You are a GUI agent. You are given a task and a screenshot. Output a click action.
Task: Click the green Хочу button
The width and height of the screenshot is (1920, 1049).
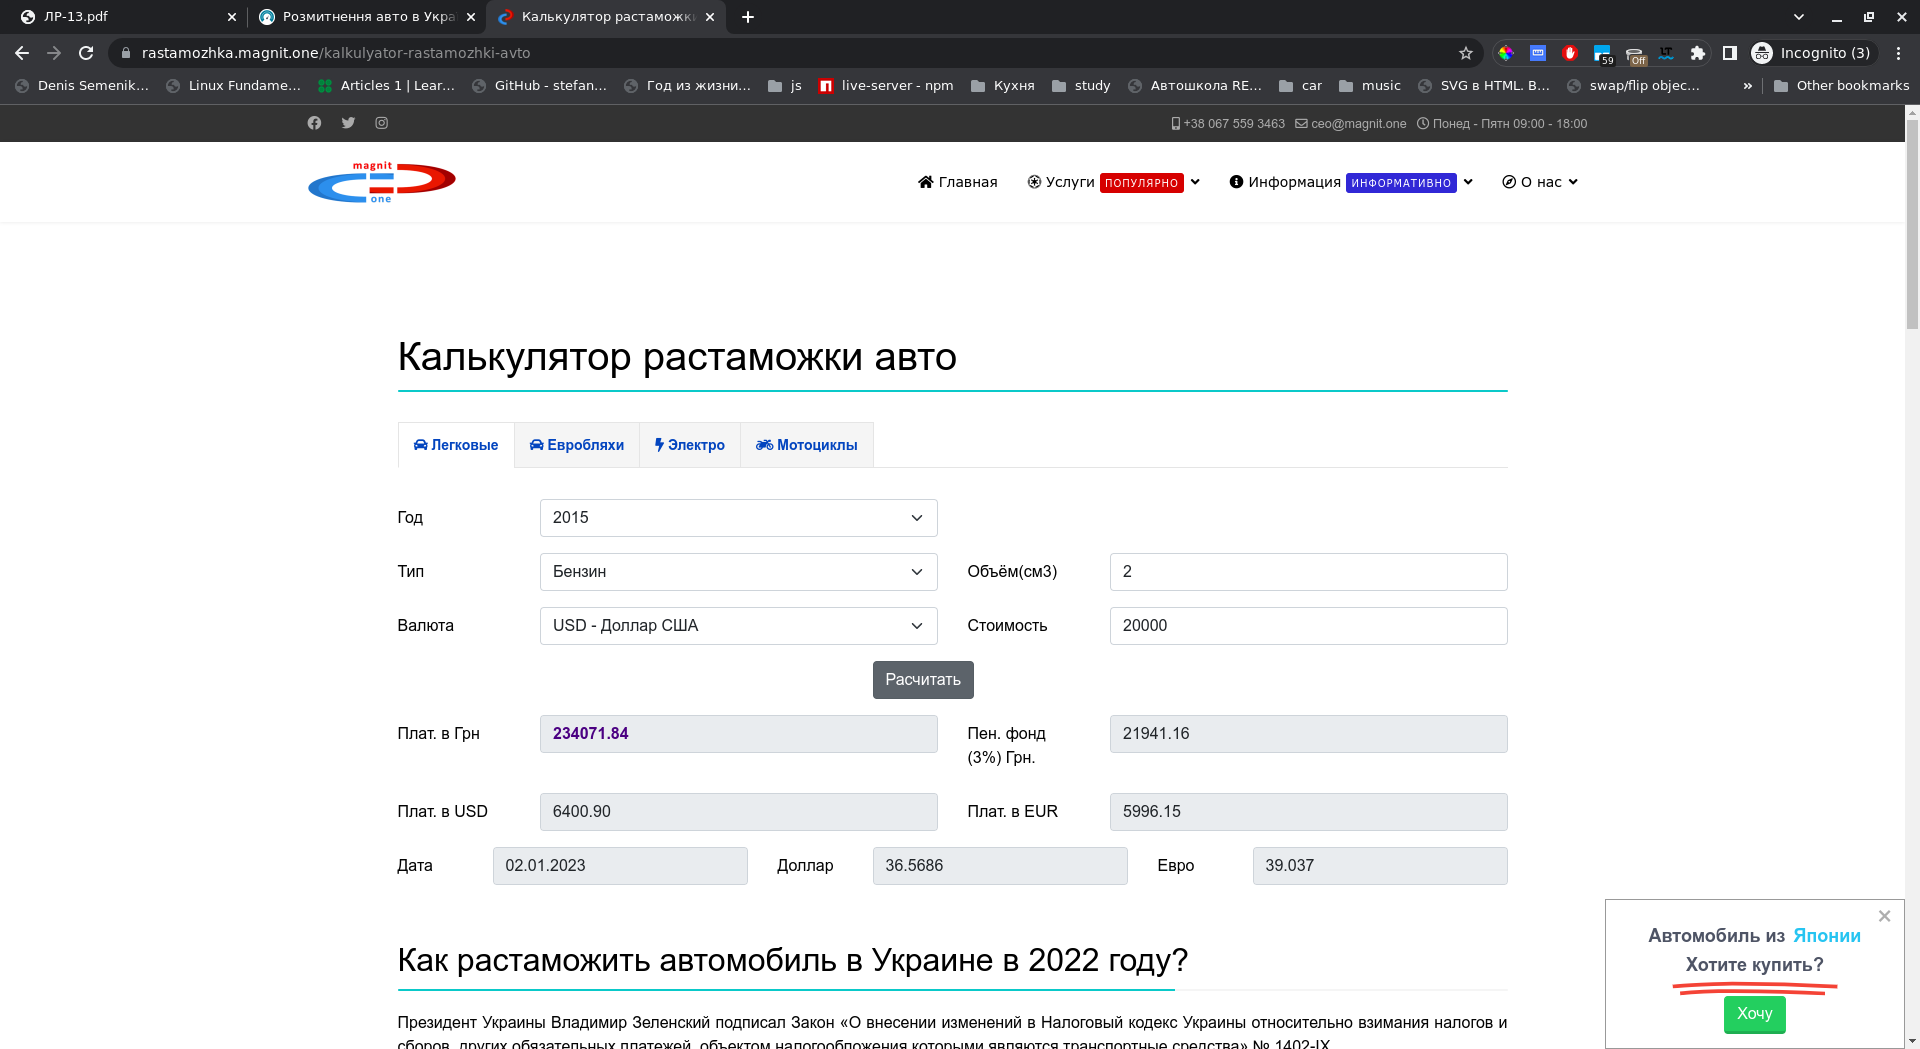tap(1754, 1014)
